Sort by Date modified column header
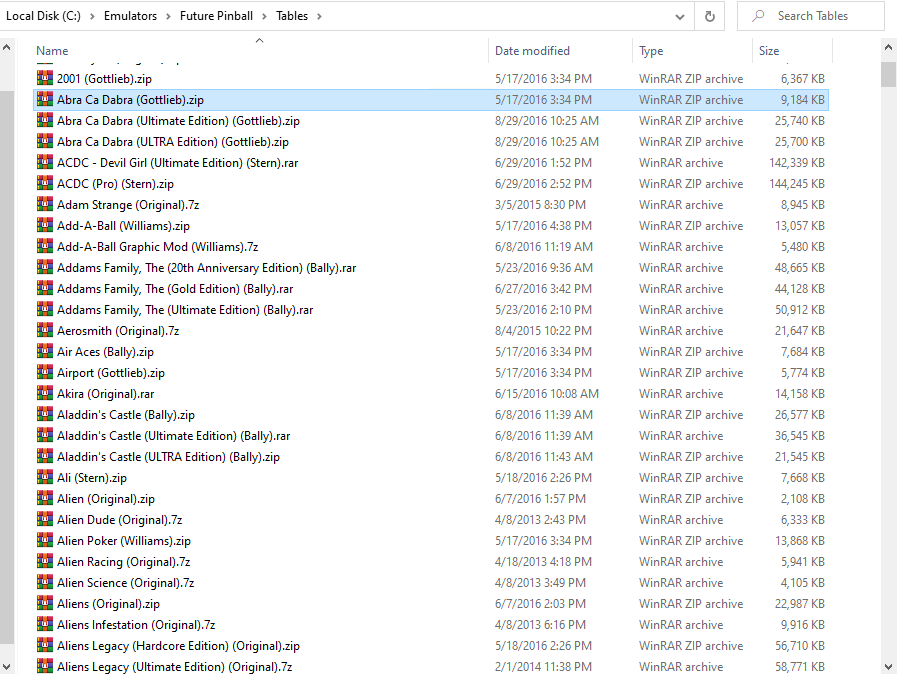This screenshot has width=897, height=674. (561, 50)
